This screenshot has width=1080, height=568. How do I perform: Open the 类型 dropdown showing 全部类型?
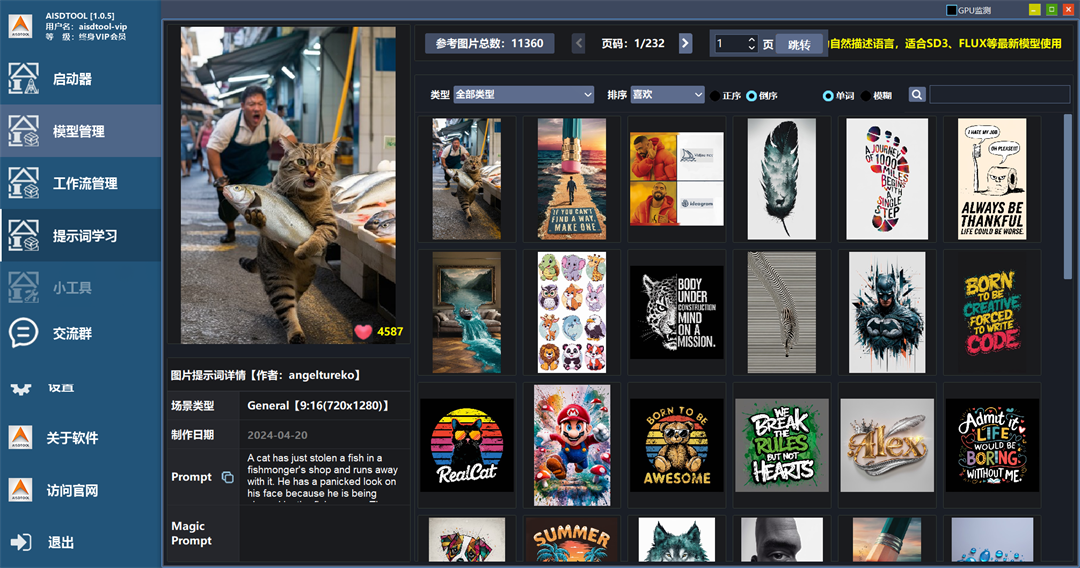(x=523, y=95)
